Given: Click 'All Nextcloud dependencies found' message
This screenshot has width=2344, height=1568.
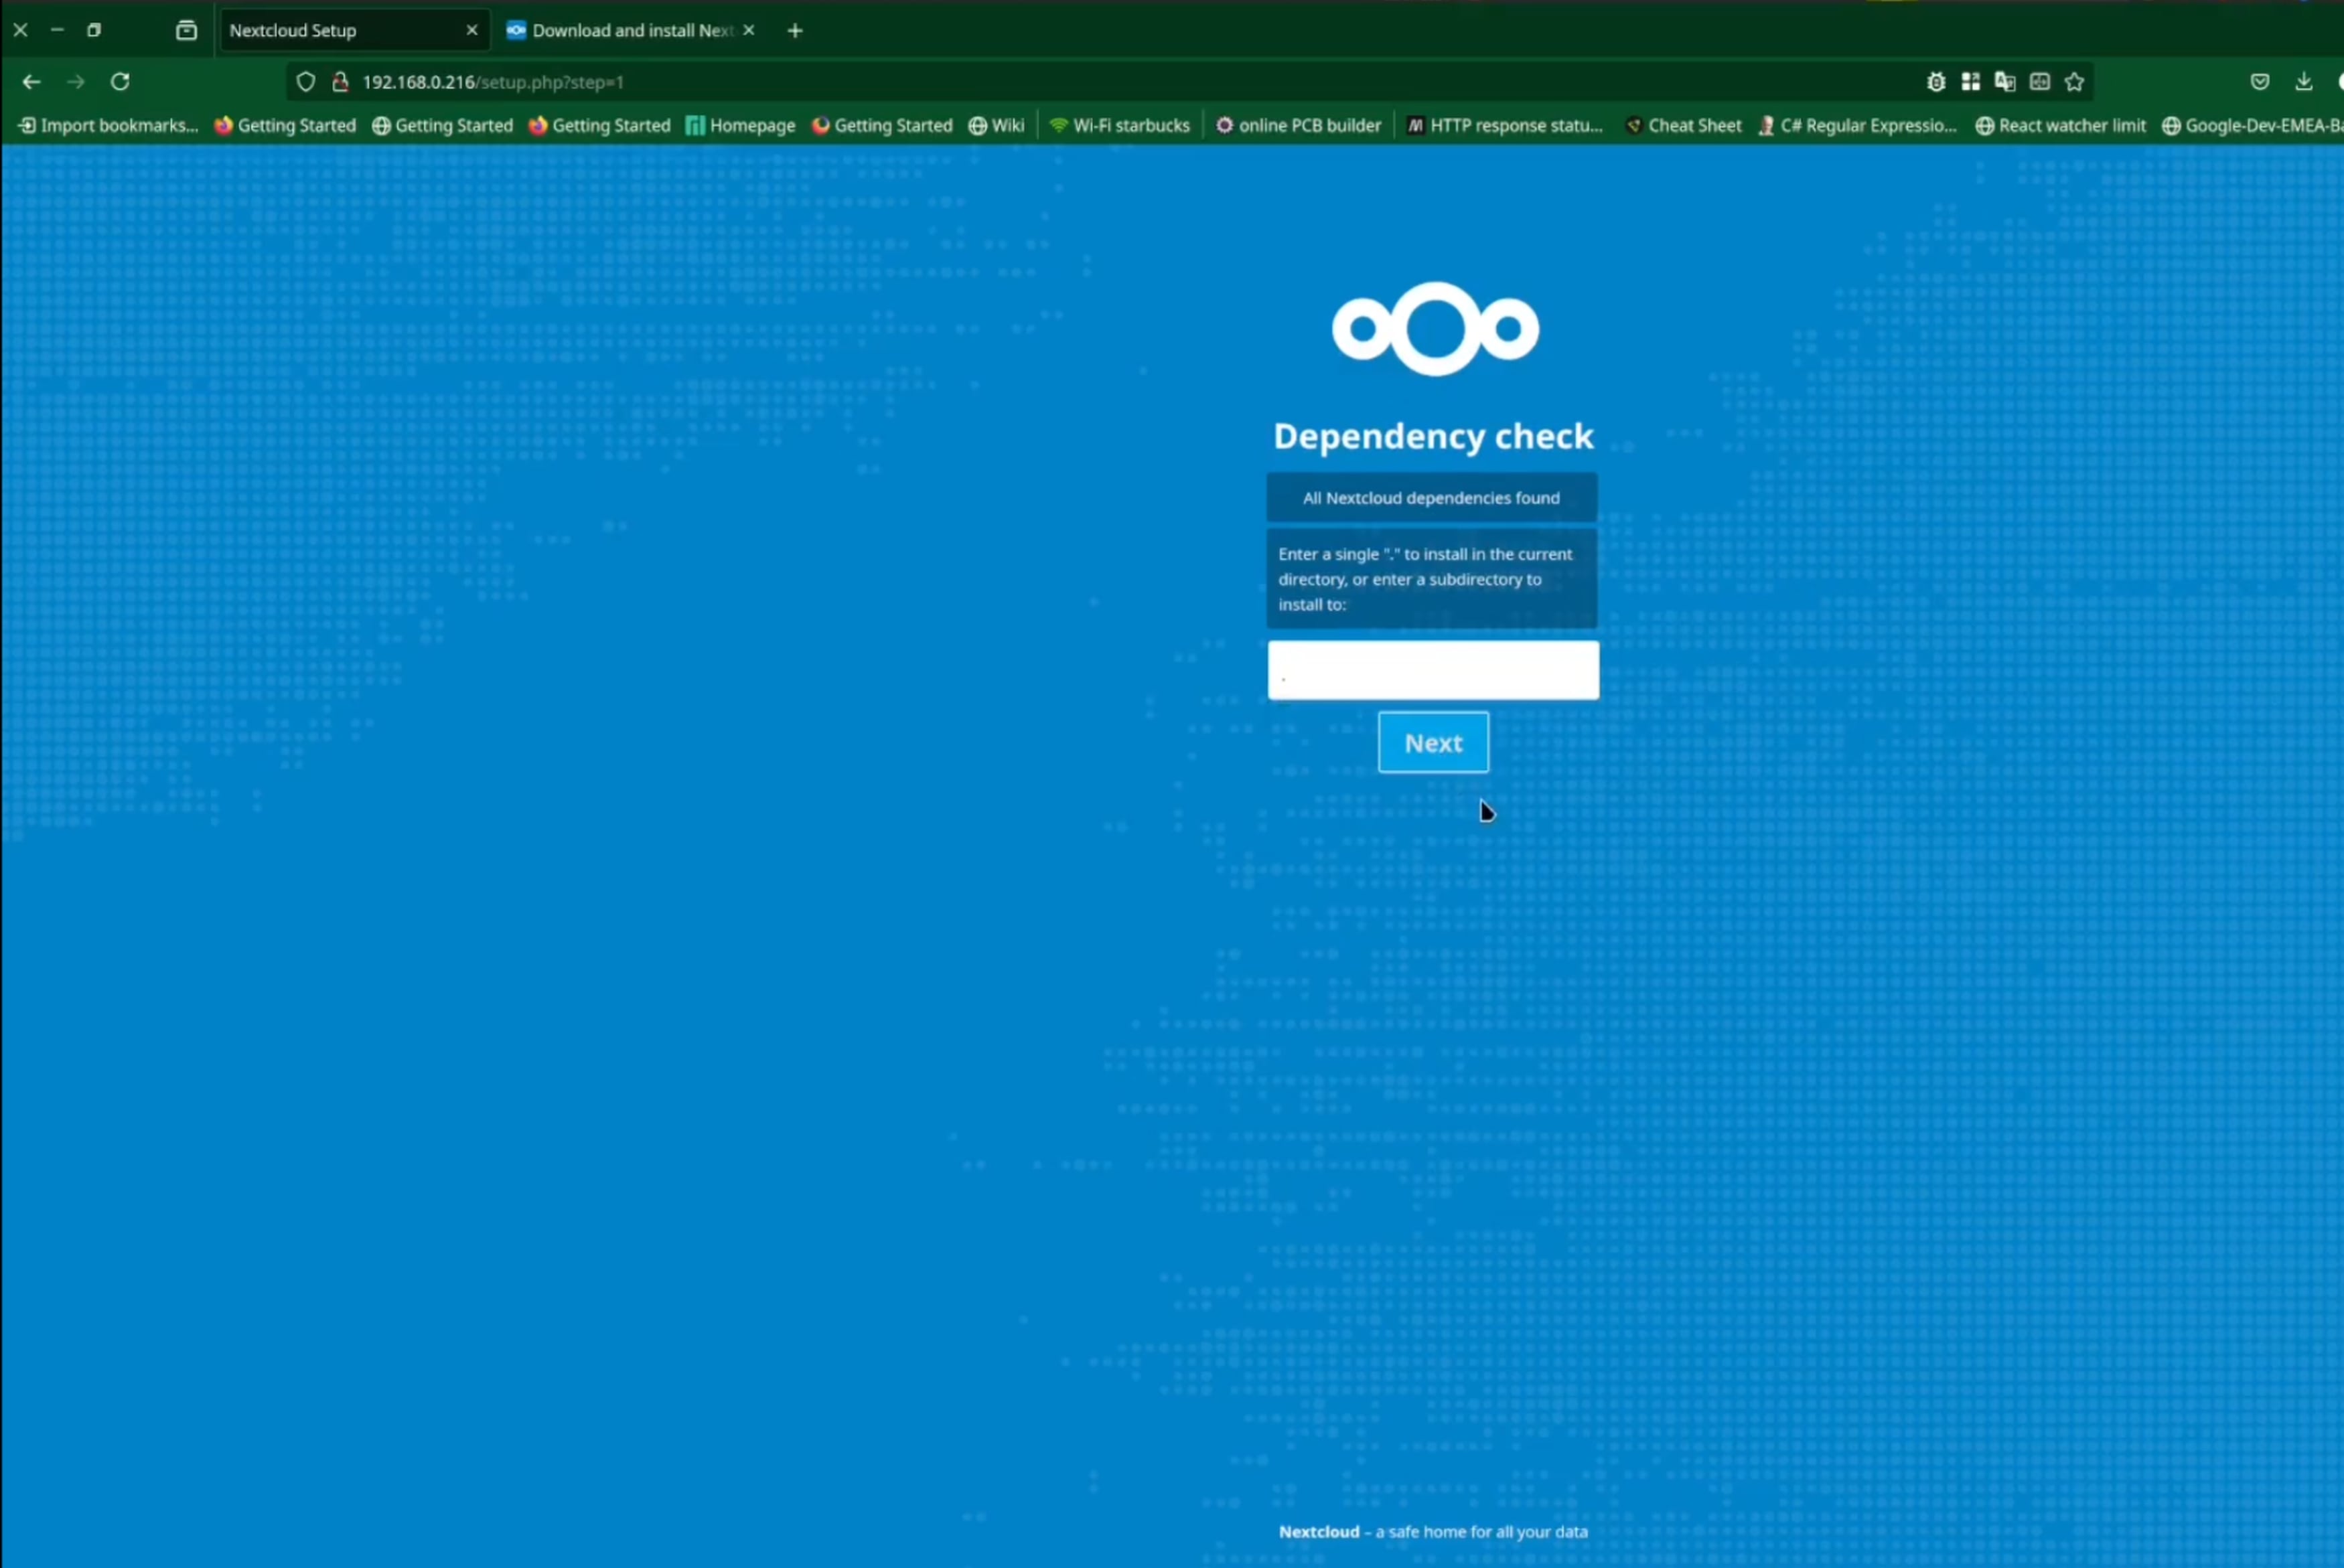Looking at the screenshot, I should tap(1431, 497).
